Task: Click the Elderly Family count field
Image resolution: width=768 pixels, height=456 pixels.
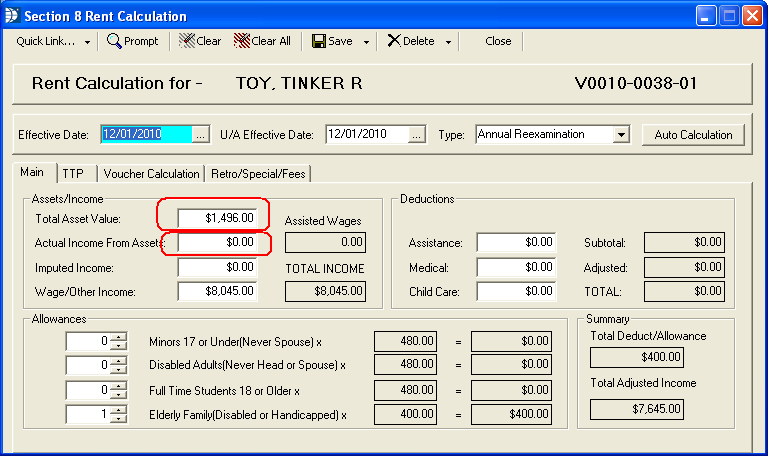Action: coord(88,414)
